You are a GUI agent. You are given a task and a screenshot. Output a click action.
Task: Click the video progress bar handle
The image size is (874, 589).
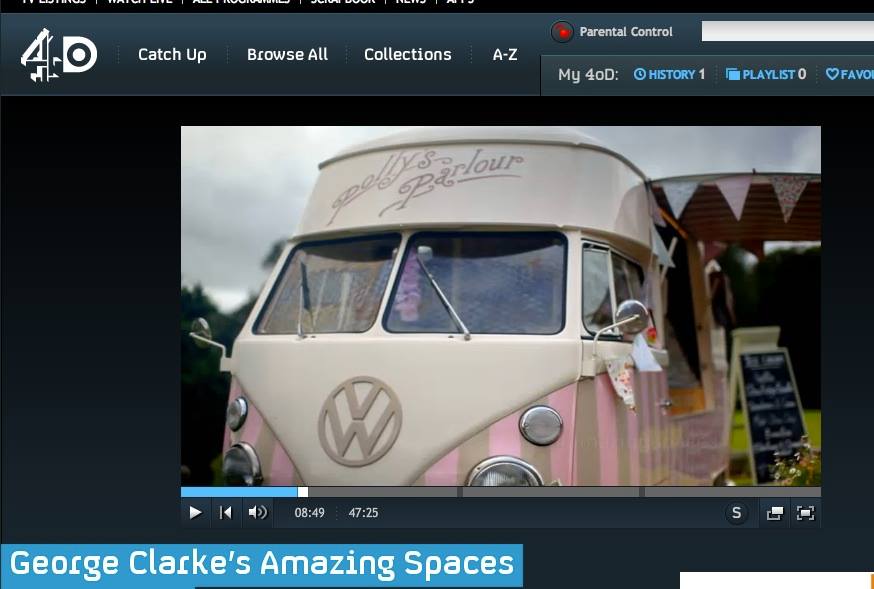(x=303, y=491)
